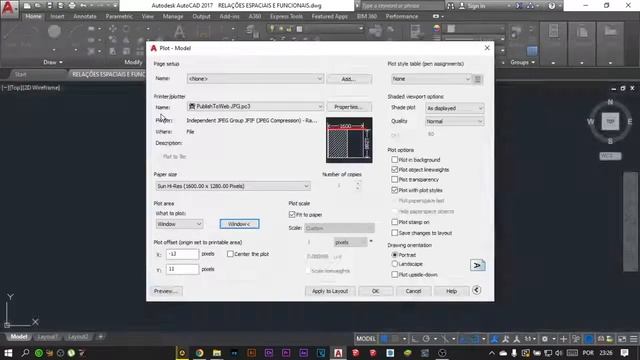The width and height of the screenshot is (640, 360).
Task: Open the AutoCAD application menu logo
Action: (x=9, y=8)
